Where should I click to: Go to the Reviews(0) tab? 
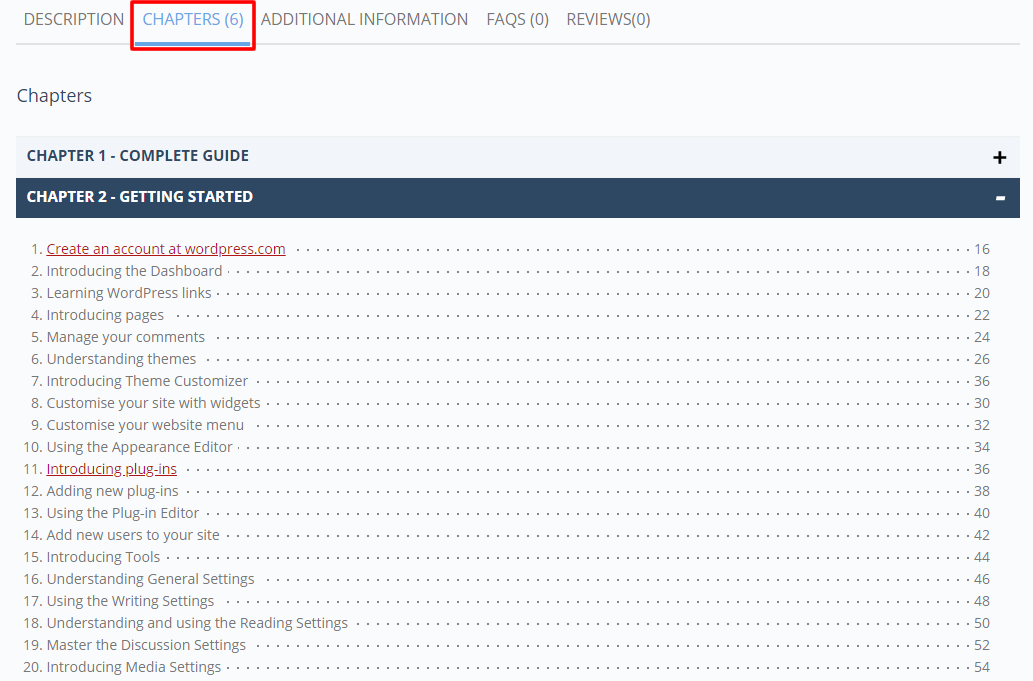click(608, 19)
